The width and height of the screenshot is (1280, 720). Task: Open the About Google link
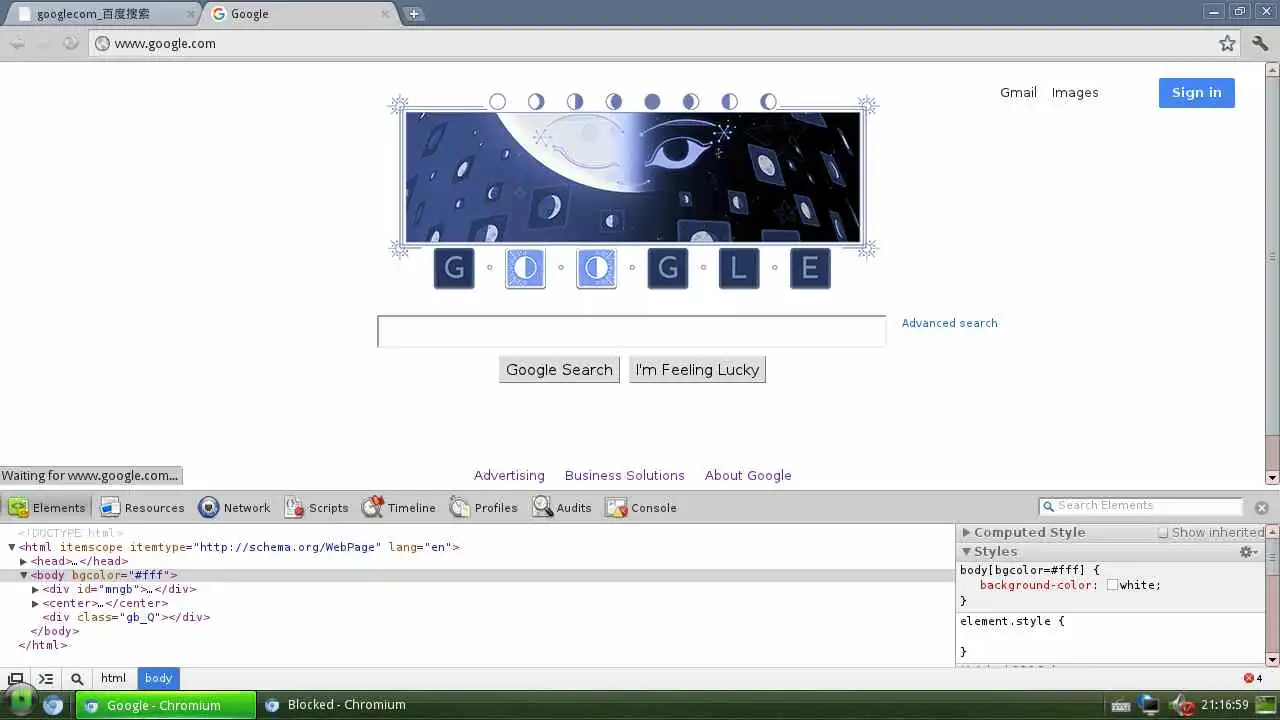tap(748, 476)
